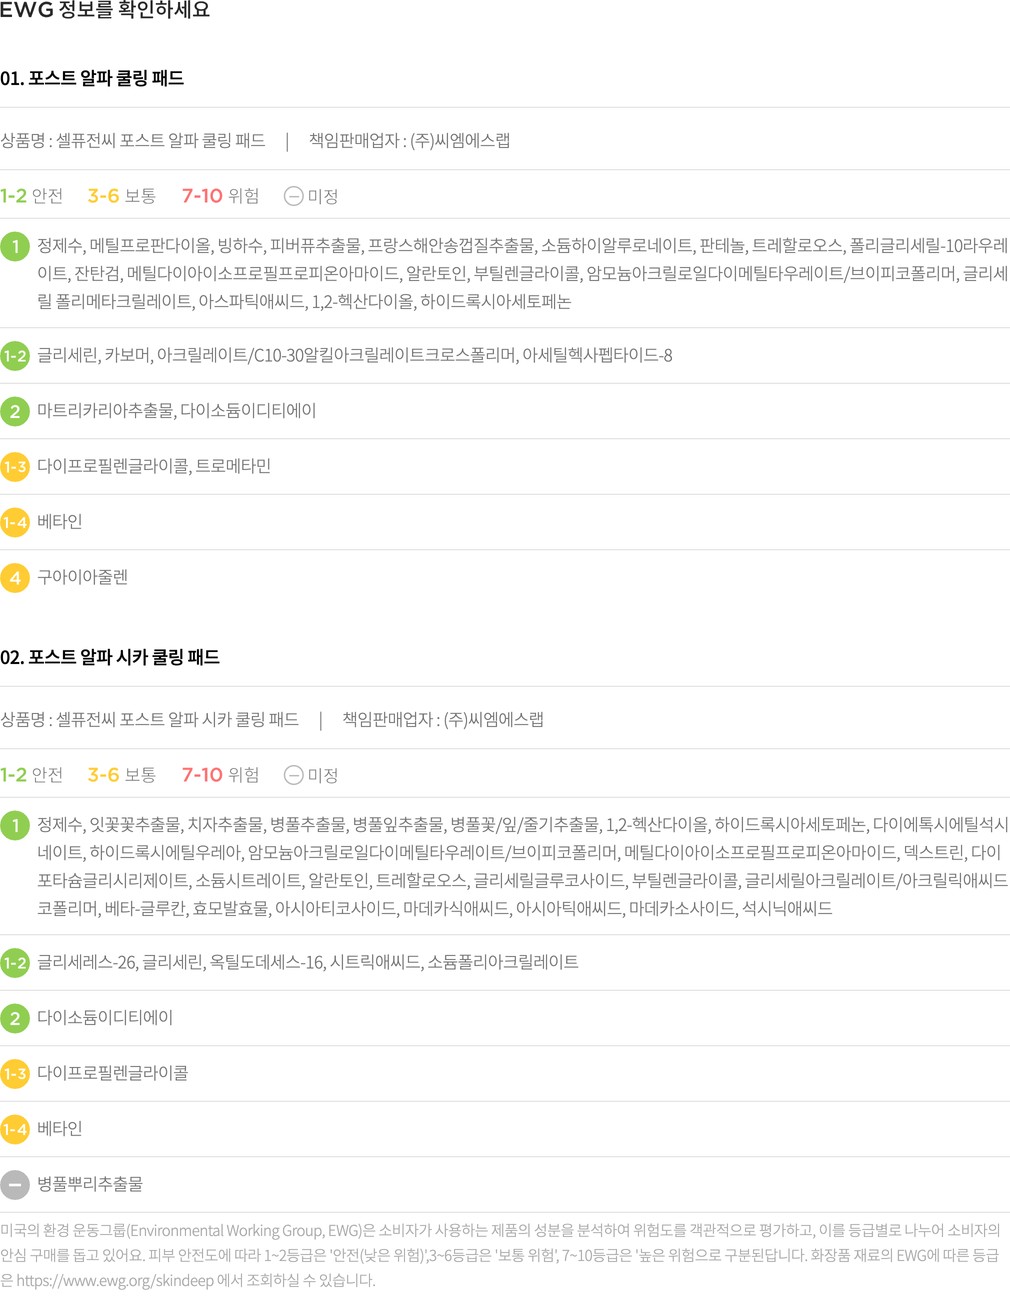Click the 병풀뿌리추출물 ingredient name

[90, 1185]
